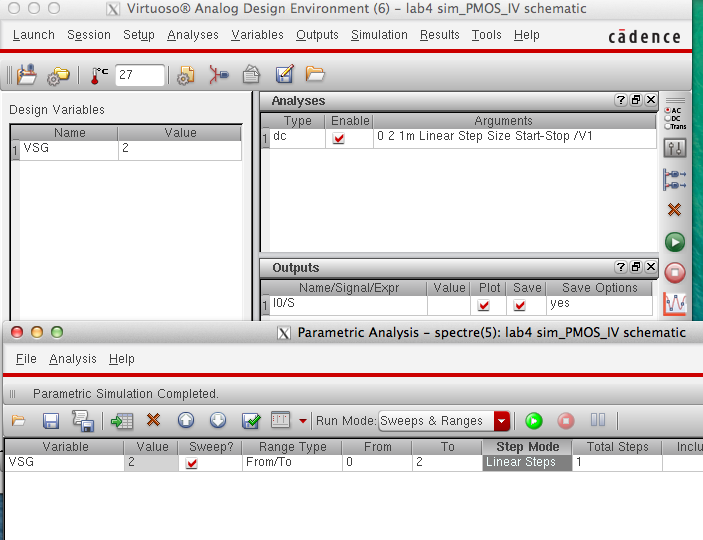Click the gray stacked pages toolbar icon
The image size is (703, 540).
pyautogui.click(x=251, y=74)
